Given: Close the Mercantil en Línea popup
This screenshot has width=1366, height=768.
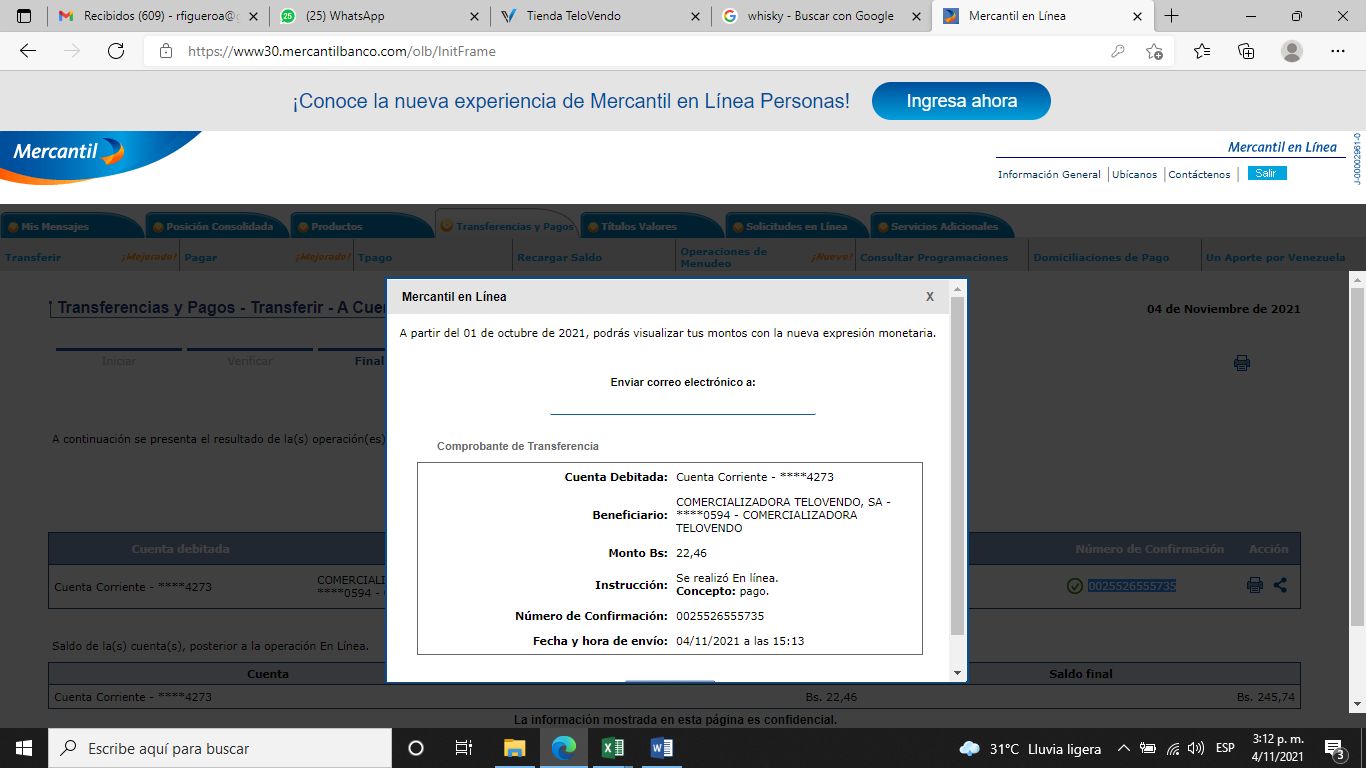Looking at the screenshot, I should pyautogui.click(x=929, y=297).
